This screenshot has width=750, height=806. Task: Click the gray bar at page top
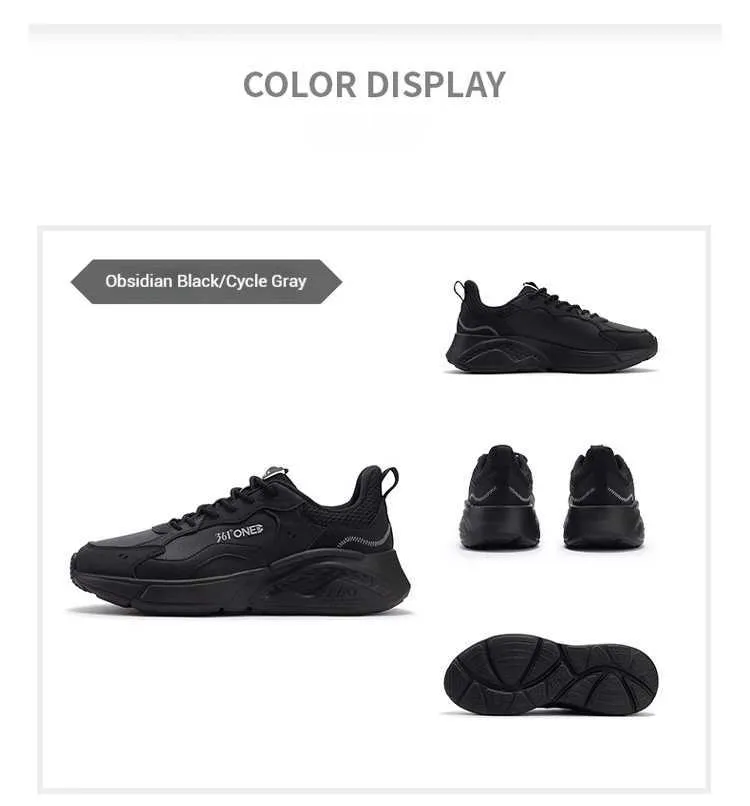click(375, 32)
